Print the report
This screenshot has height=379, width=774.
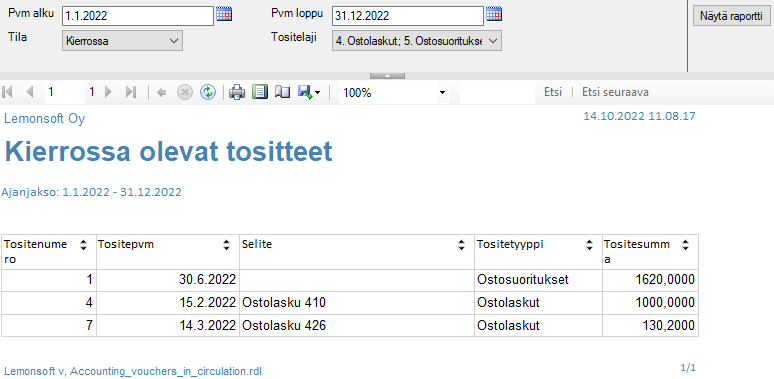pyautogui.click(x=237, y=92)
